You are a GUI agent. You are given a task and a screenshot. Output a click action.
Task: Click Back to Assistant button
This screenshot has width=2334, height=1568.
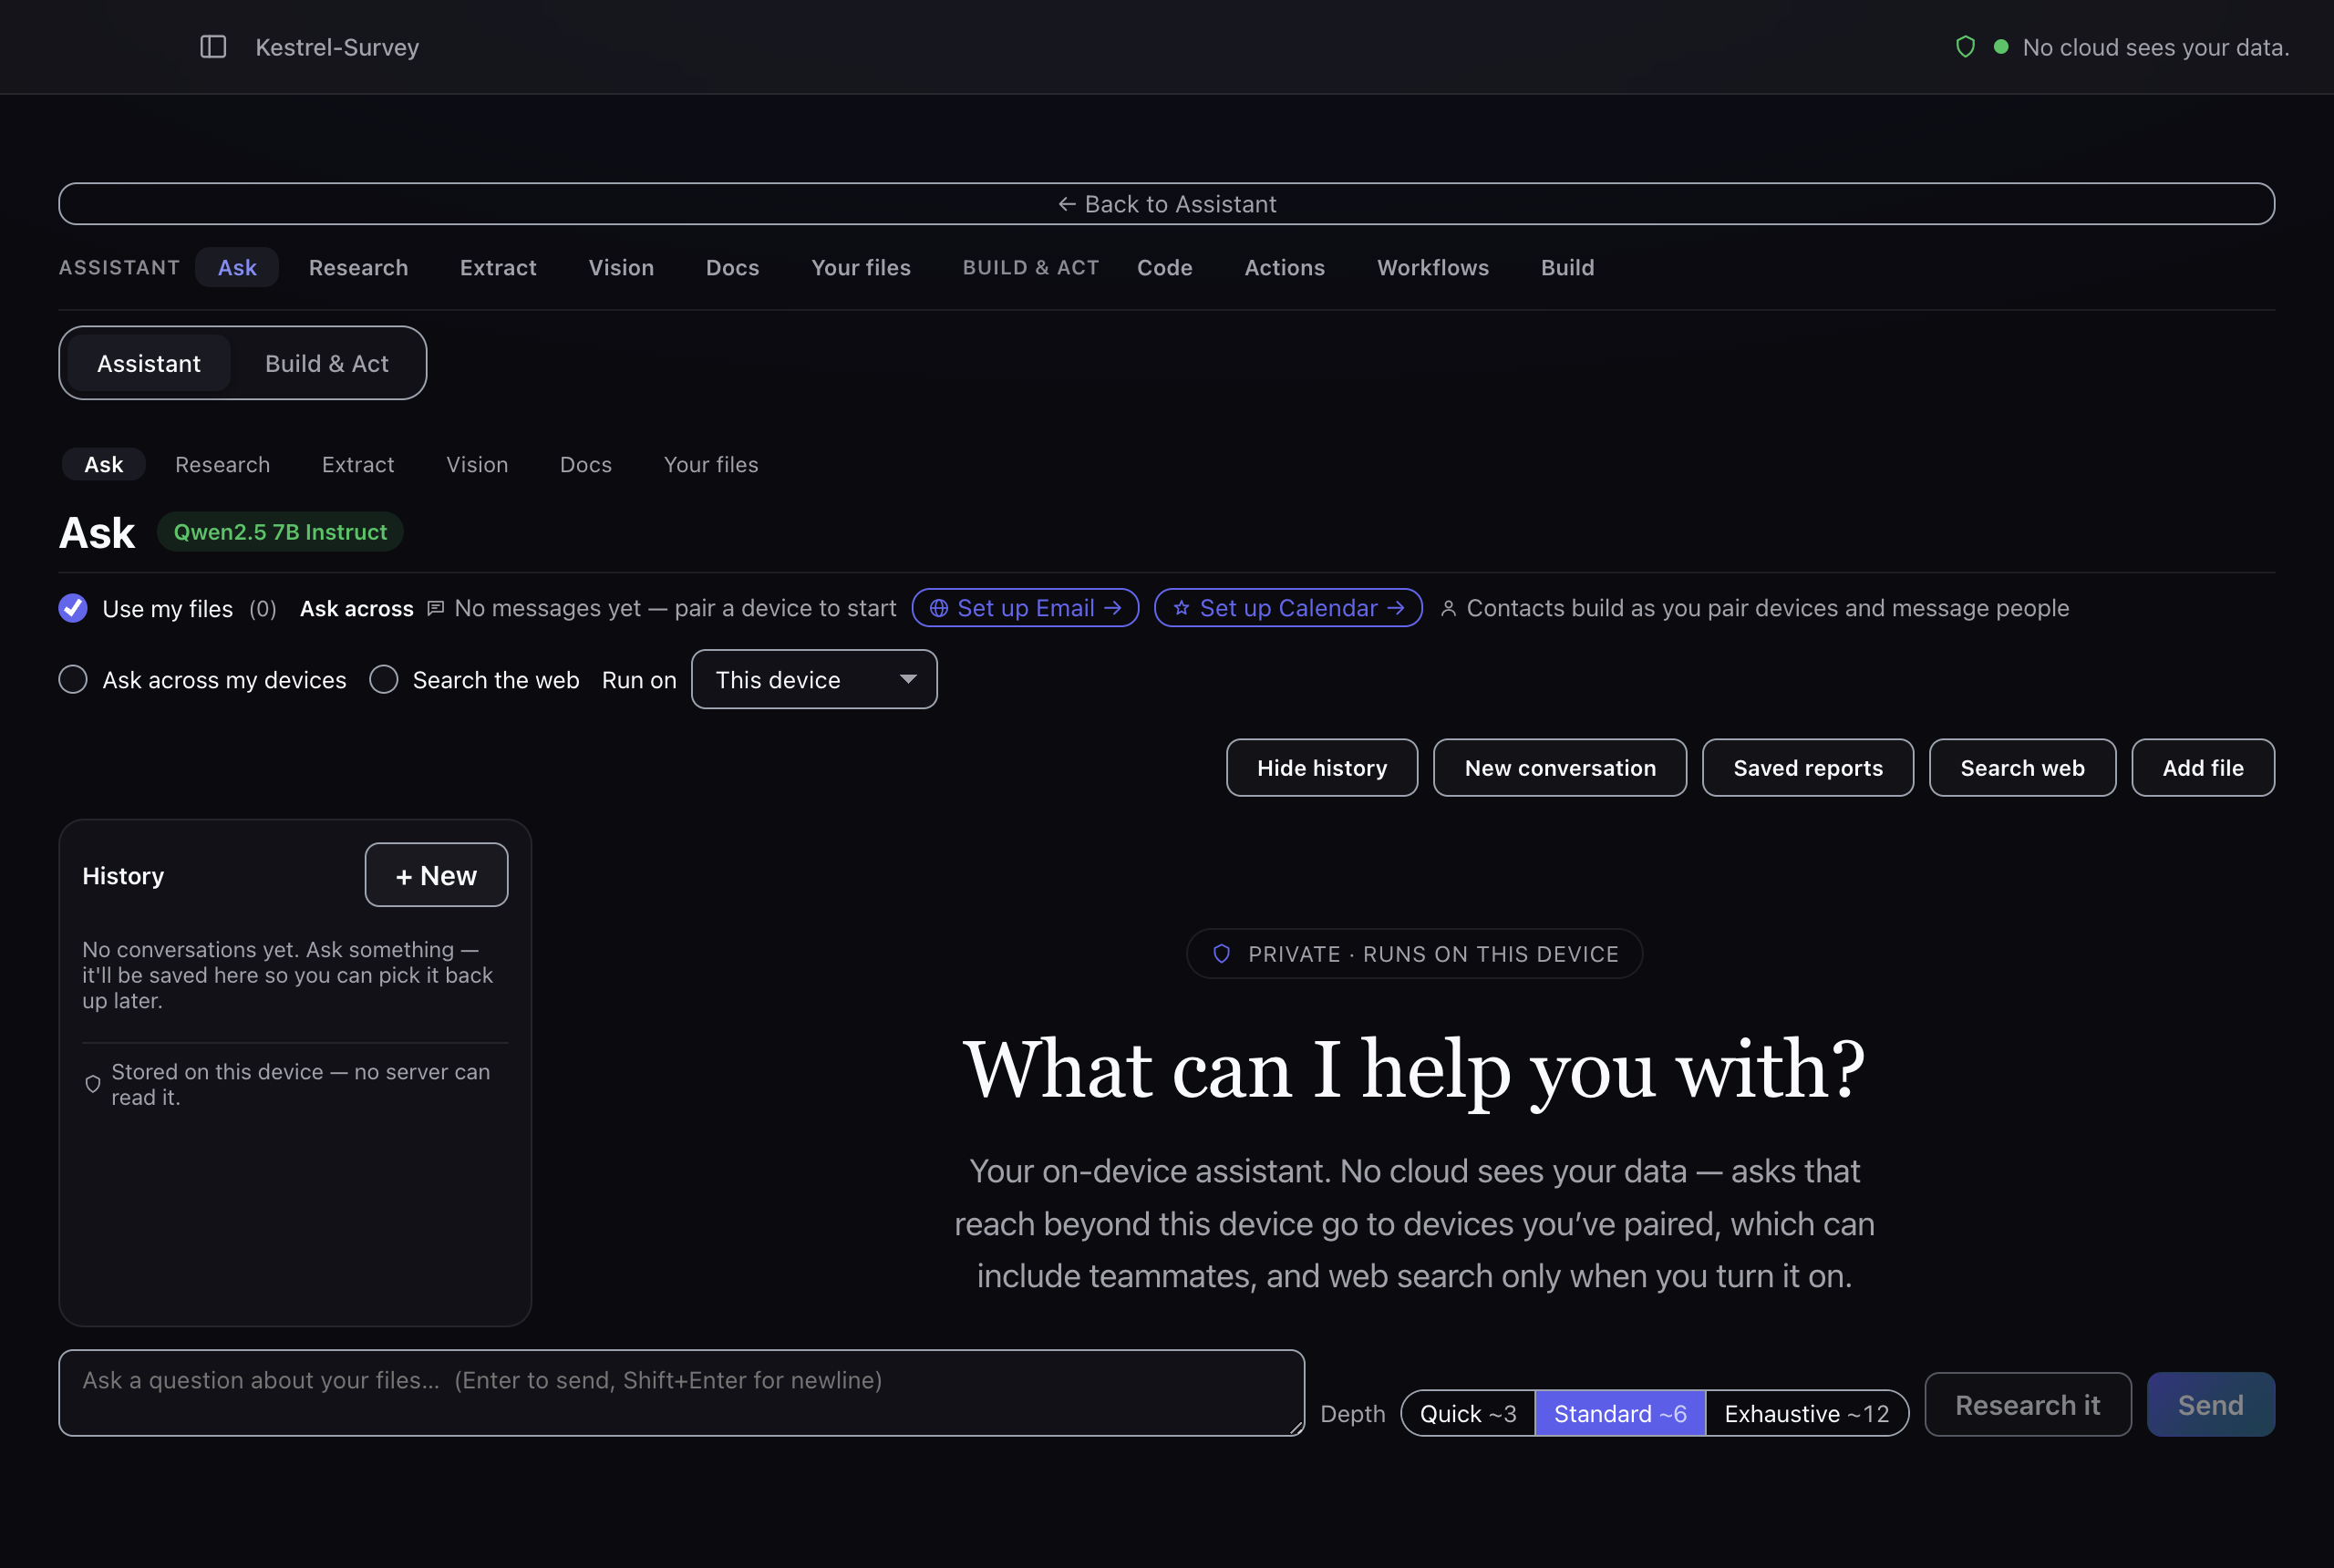(1166, 204)
